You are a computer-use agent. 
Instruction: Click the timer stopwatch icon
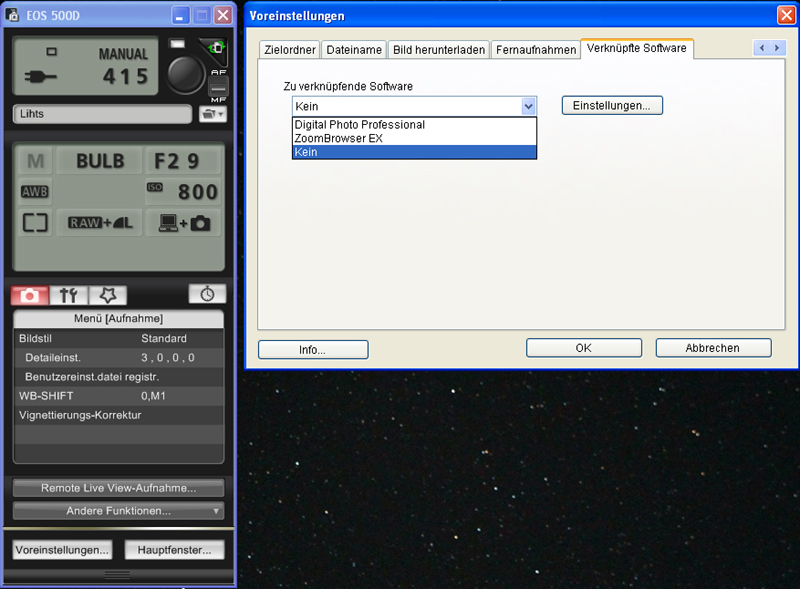(207, 293)
